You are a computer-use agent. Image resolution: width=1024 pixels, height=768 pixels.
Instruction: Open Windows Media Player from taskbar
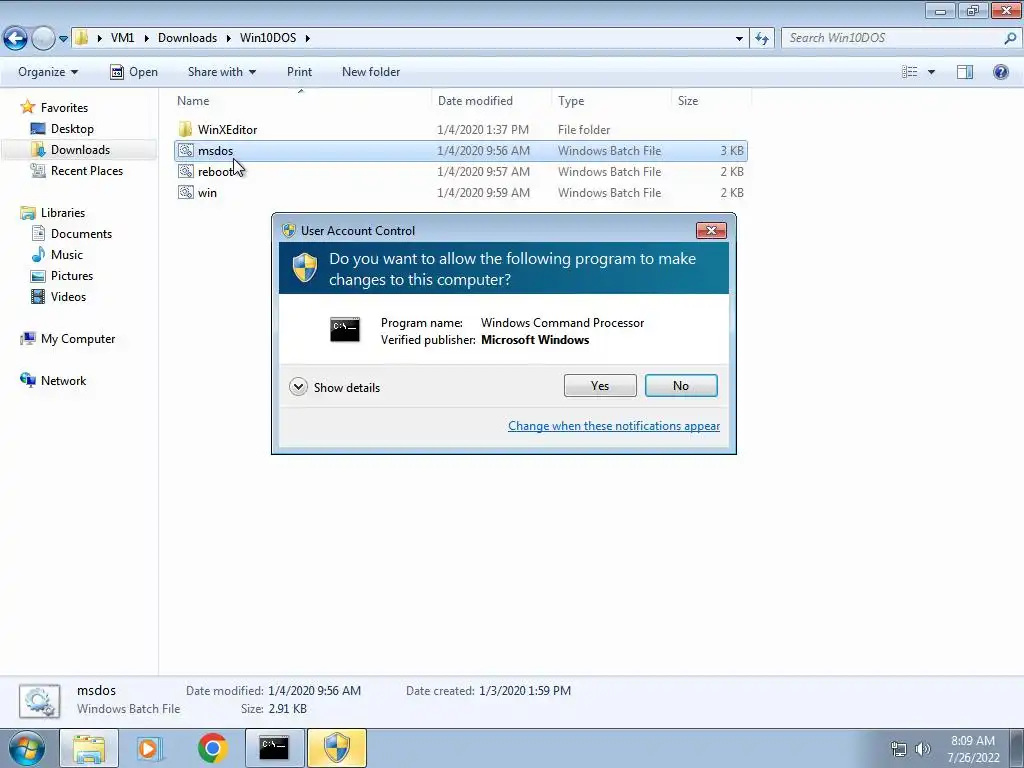coord(149,748)
